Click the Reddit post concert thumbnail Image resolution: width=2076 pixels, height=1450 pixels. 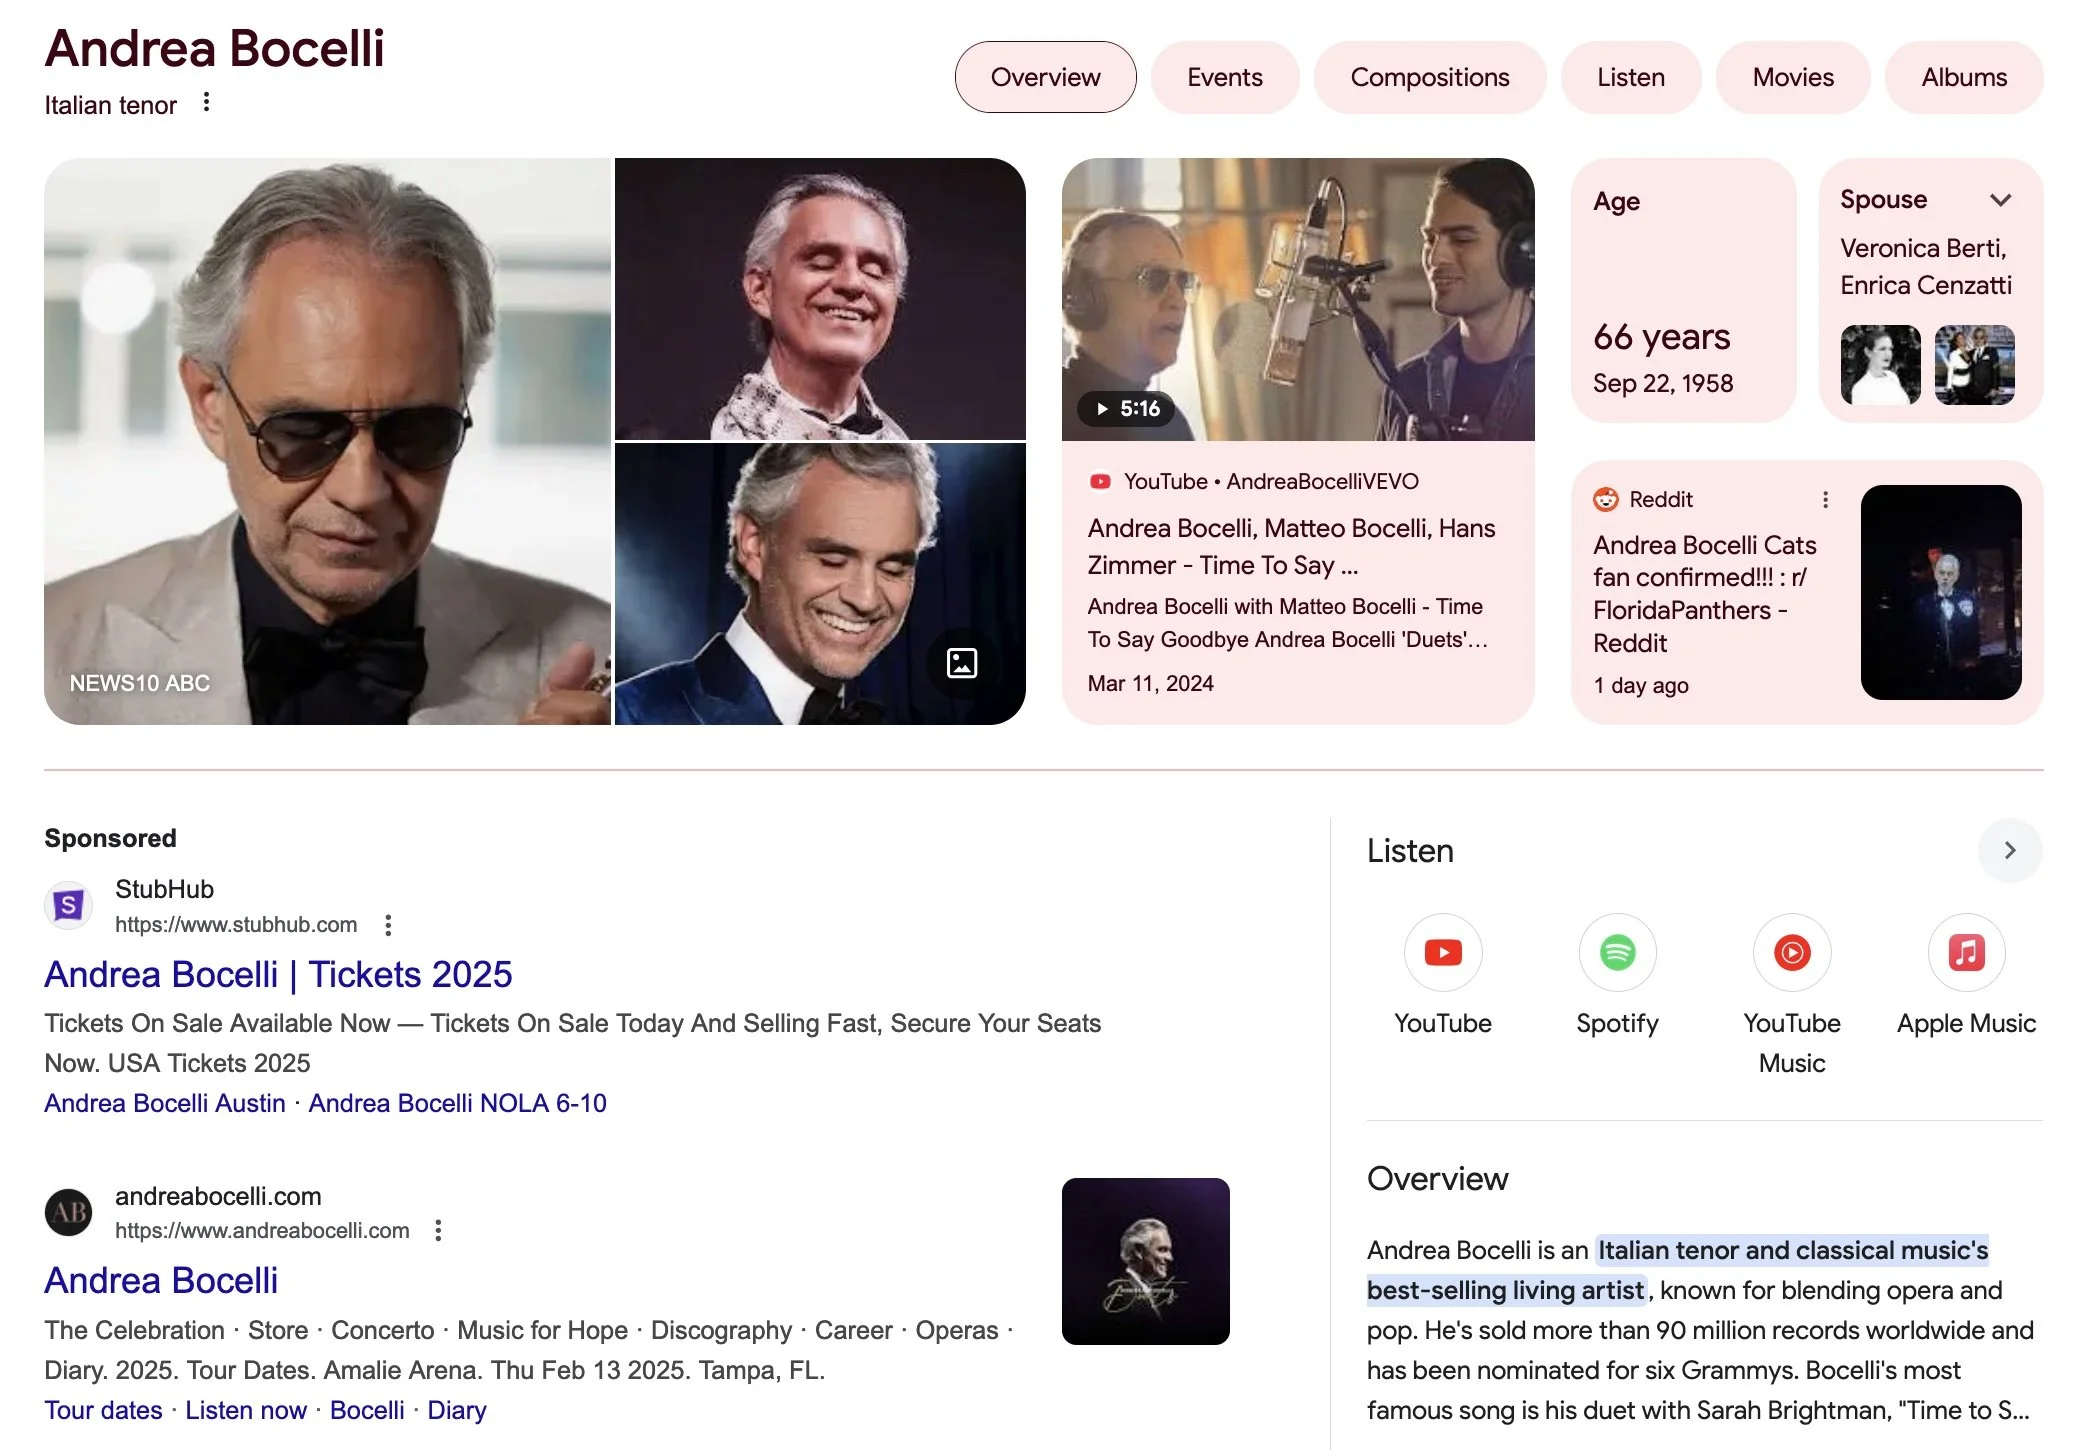tap(1940, 592)
